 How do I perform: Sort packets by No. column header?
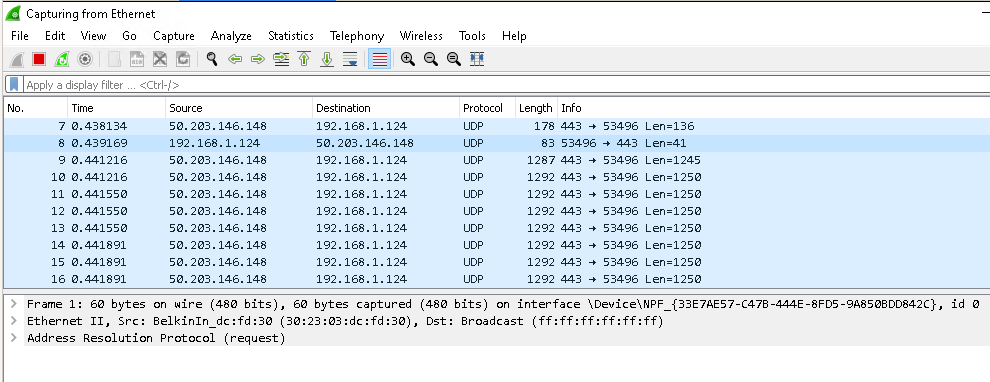pos(35,108)
